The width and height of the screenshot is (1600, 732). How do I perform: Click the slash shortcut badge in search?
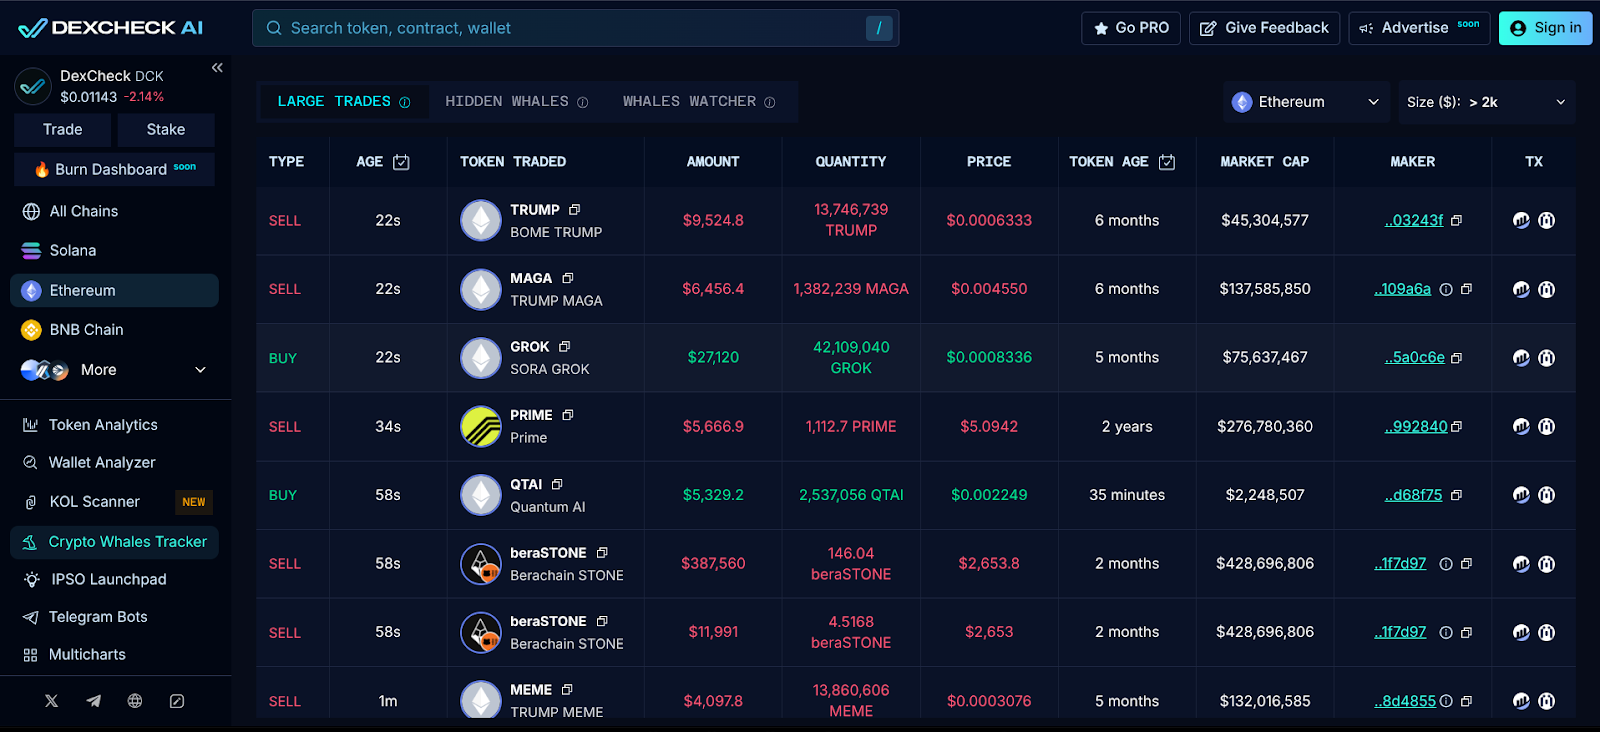pyautogui.click(x=879, y=28)
